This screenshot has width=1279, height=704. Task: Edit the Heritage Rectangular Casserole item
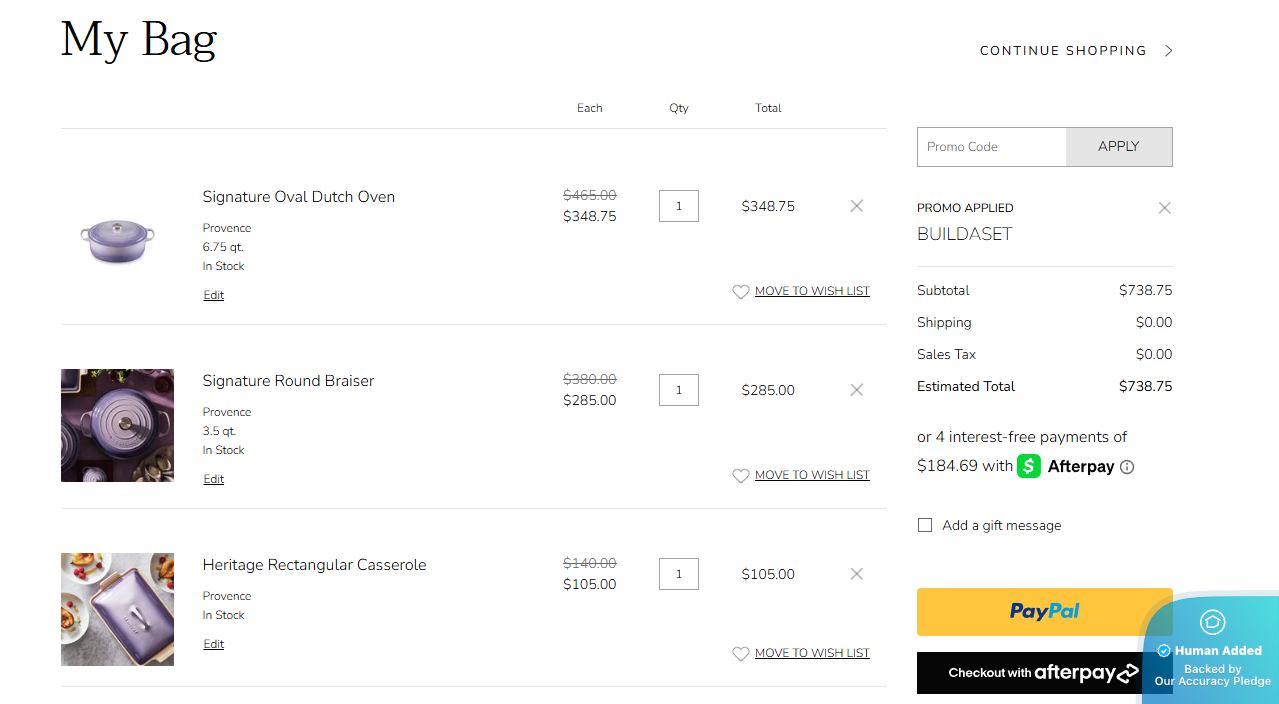coord(213,644)
